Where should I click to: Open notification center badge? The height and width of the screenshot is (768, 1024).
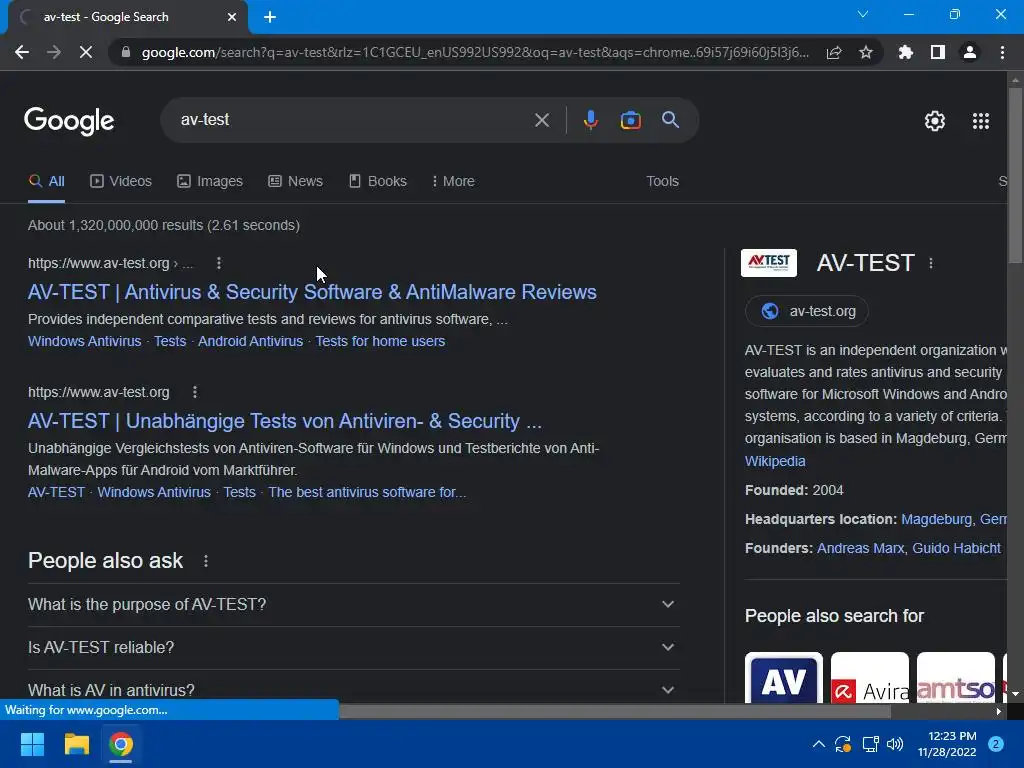(996, 744)
